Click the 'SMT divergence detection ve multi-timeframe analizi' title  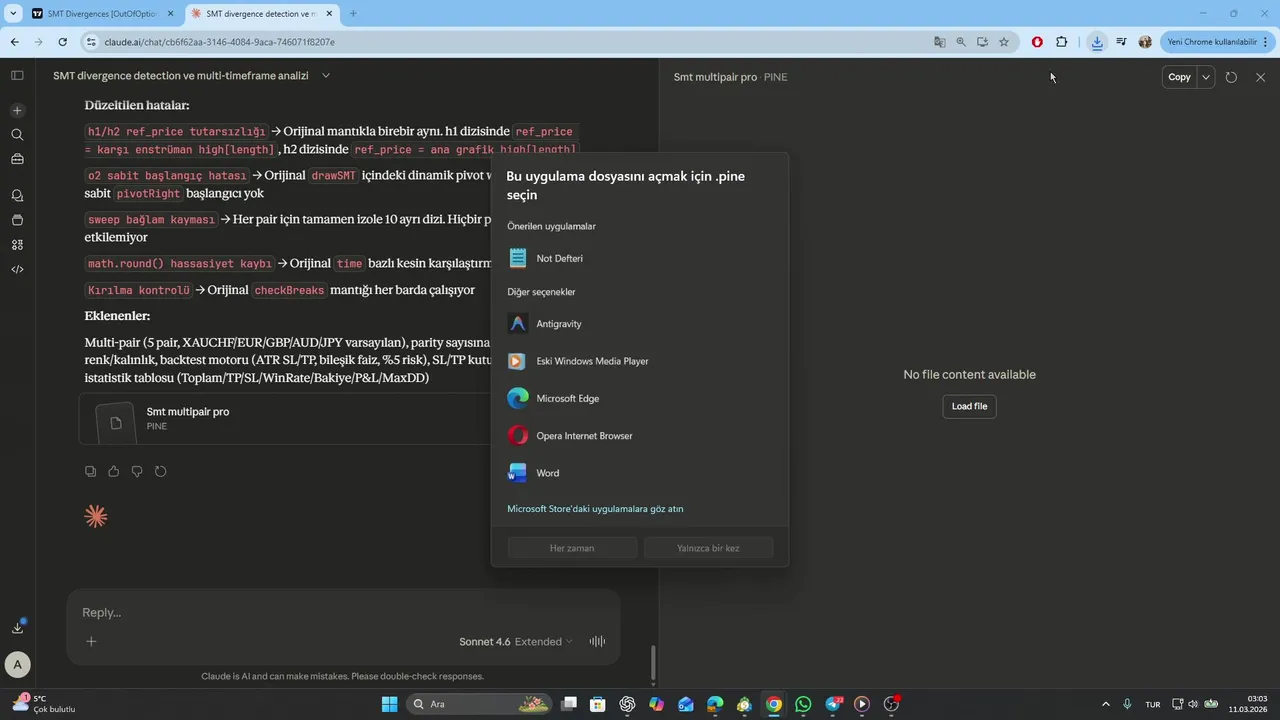point(181,76)
